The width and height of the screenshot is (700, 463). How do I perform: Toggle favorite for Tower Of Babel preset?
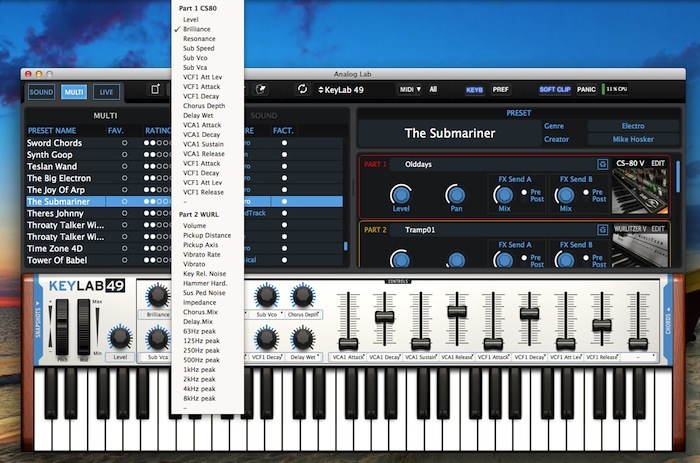click(125, 260)
